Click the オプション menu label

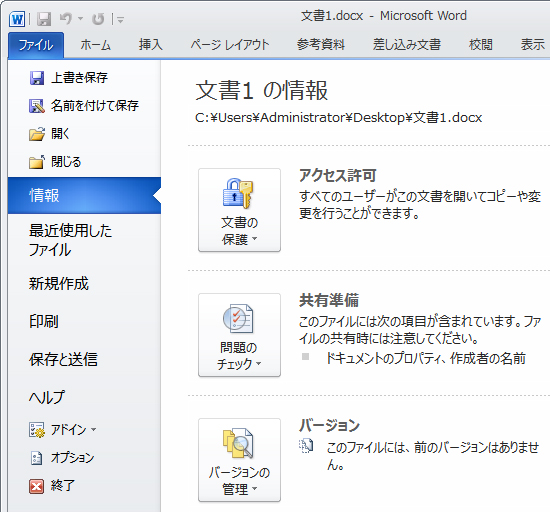[73, 458]
